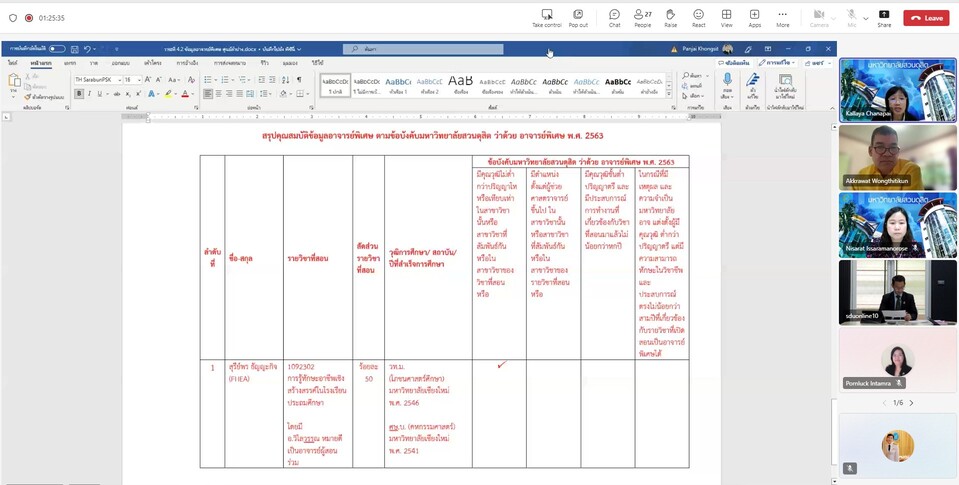Screen dimensions: 959x485
Task: Click Justify alignment icon
Action: [x=240, y=94]
